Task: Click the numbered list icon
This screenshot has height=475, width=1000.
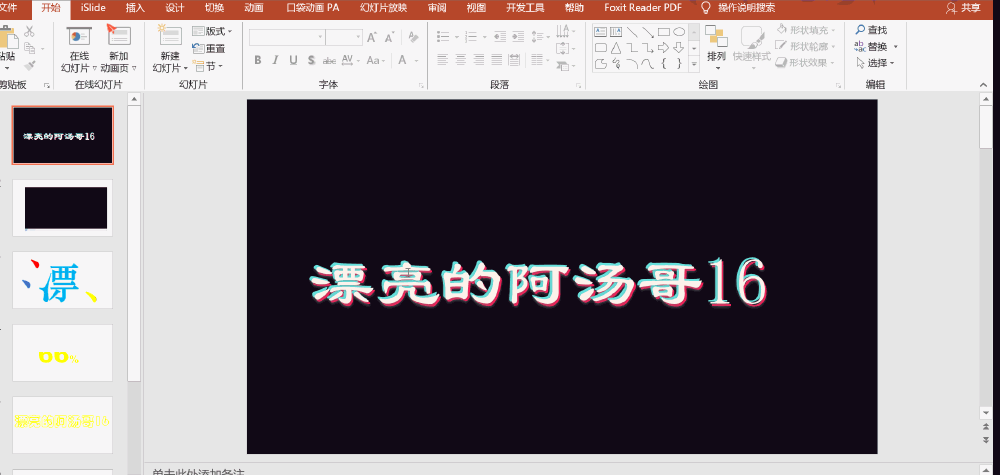Action: 471,36
